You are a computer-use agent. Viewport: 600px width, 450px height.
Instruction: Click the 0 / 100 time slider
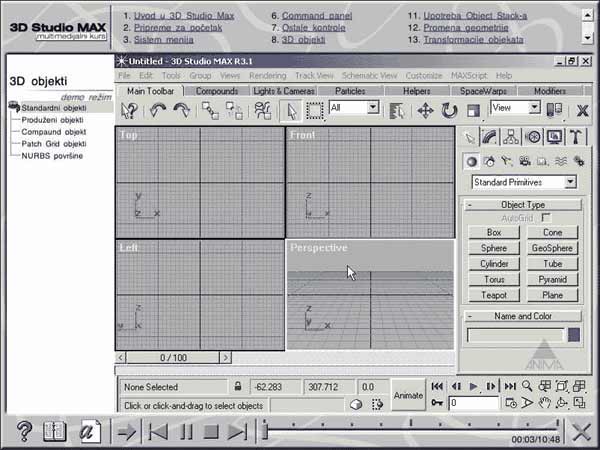(x=173, y=358)
